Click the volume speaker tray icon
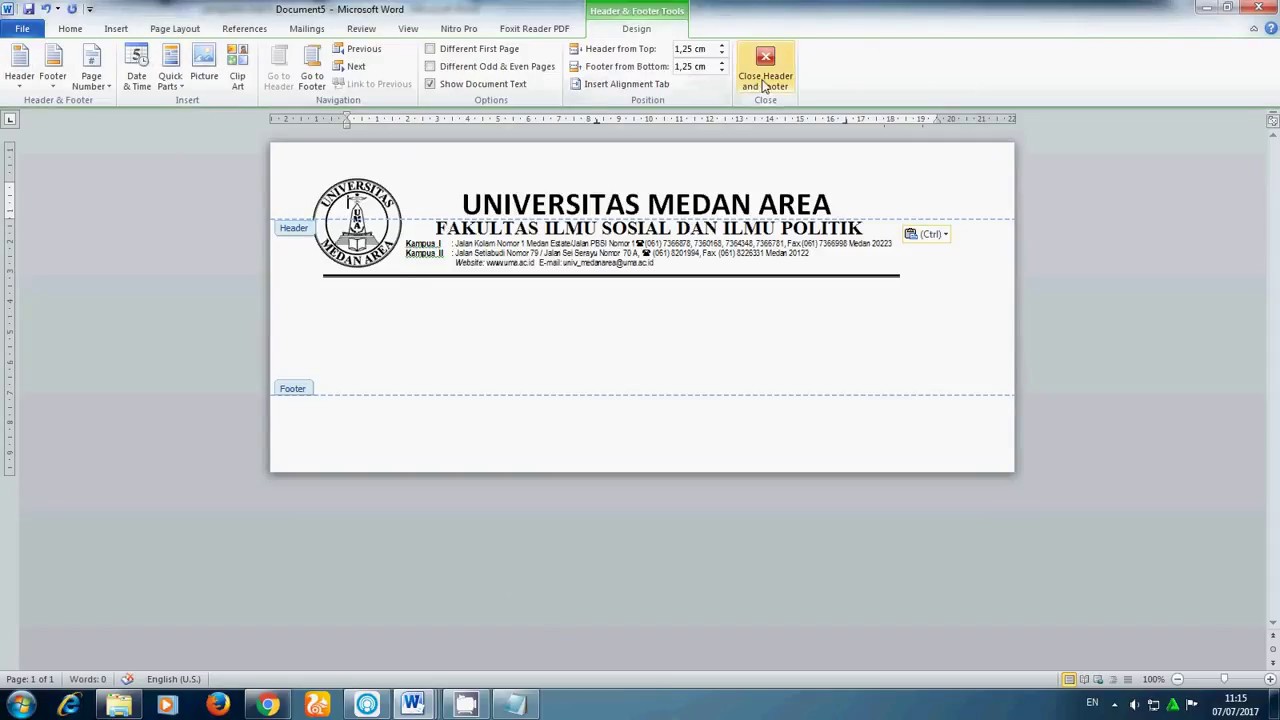Screen dimensions: 1280x720 [1134, 705]
